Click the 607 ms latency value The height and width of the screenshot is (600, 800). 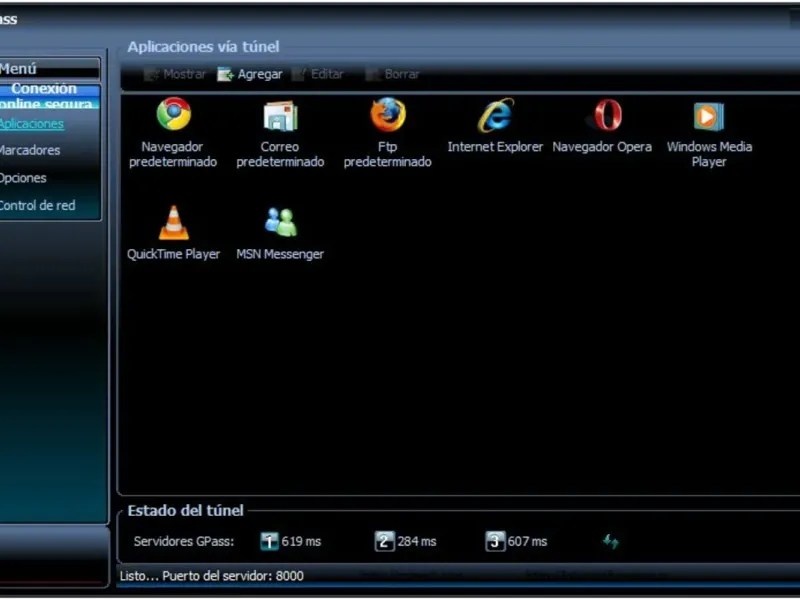click(527, 542)
